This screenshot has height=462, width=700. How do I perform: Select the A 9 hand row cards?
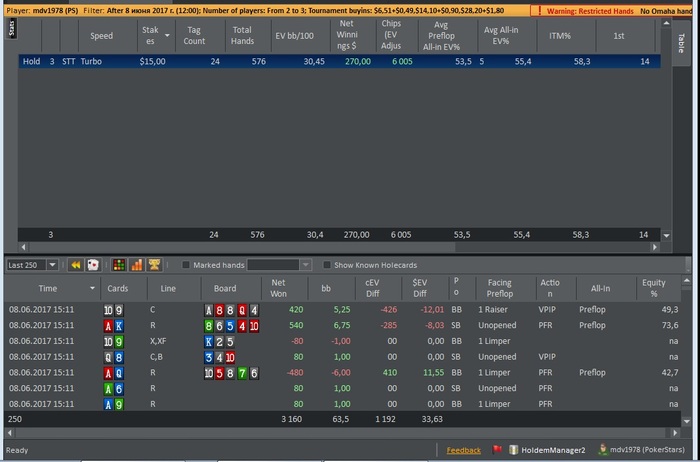pyautogui.click(x=113, y=404)
